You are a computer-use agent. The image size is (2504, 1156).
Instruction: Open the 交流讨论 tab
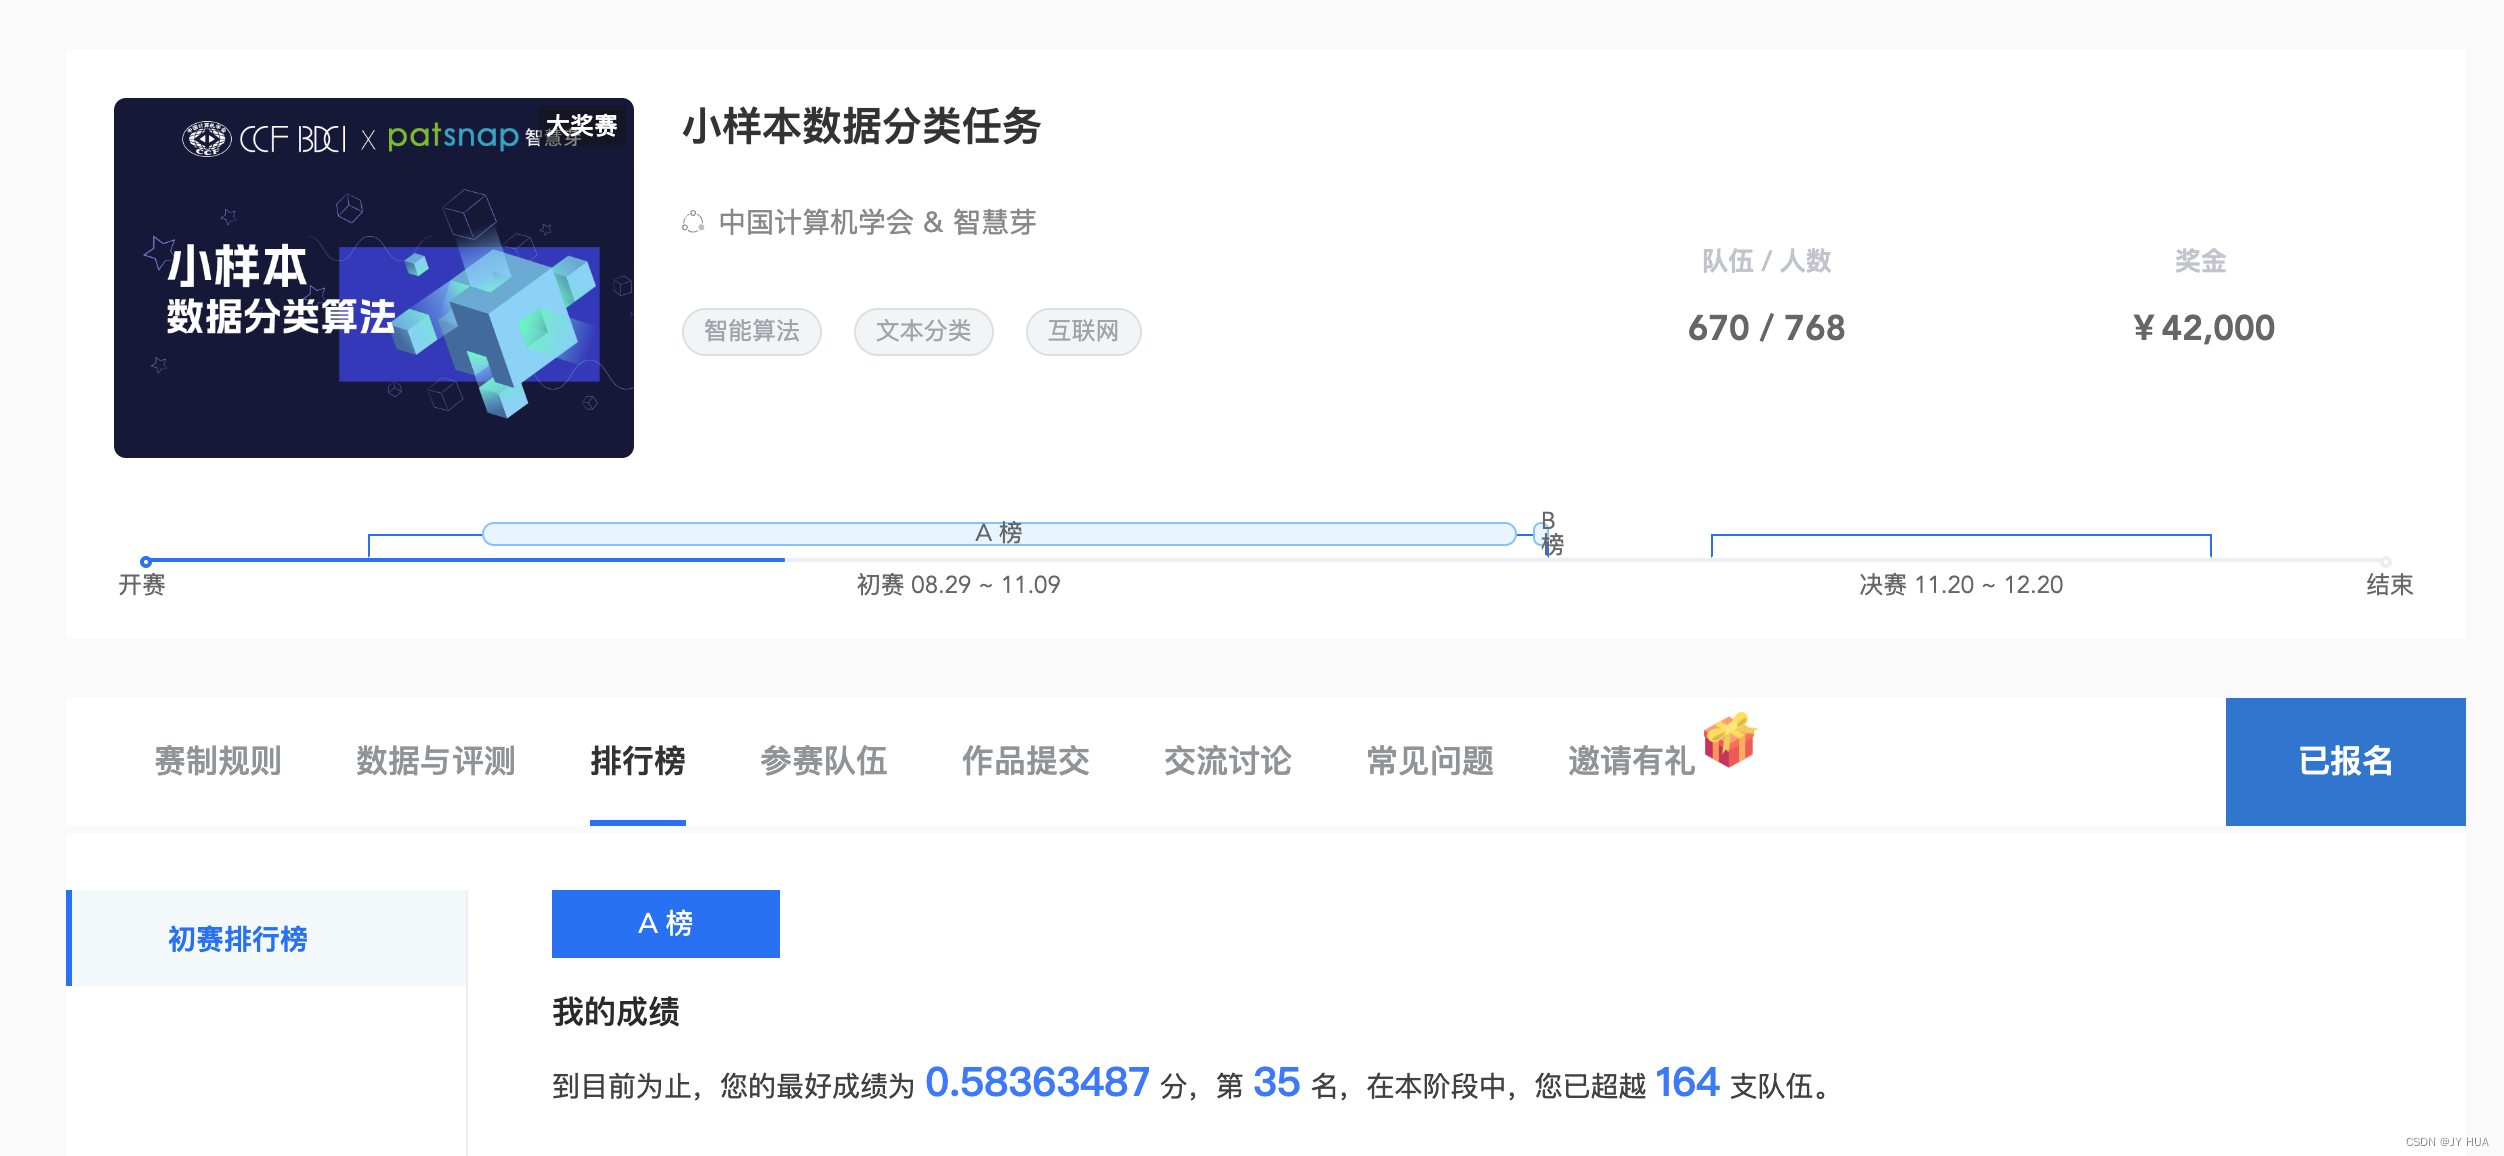pyautogui.click(x=1228, y=761)
